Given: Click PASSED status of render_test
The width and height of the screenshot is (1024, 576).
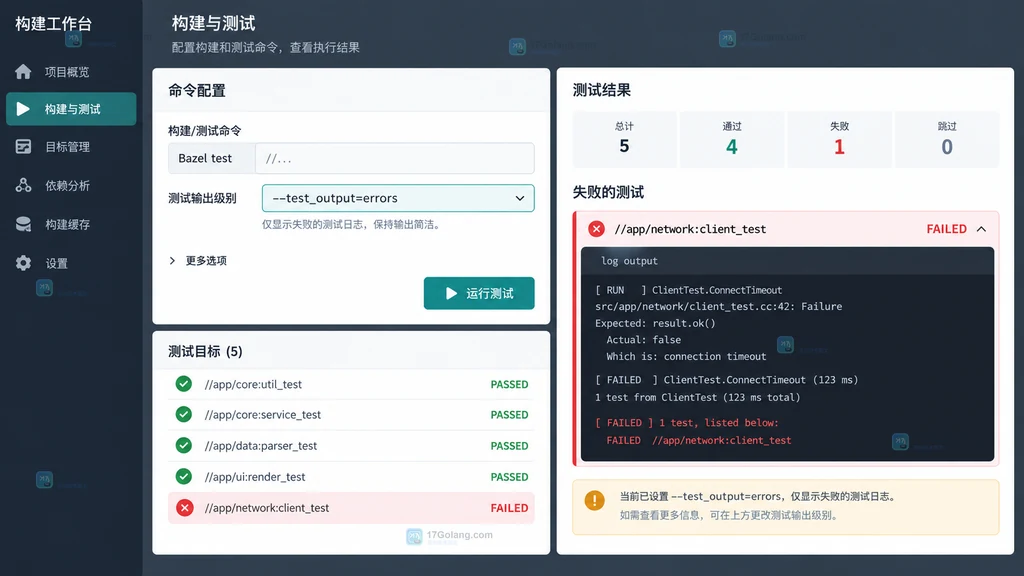Looking at the screenshot, I should (509, 477).
